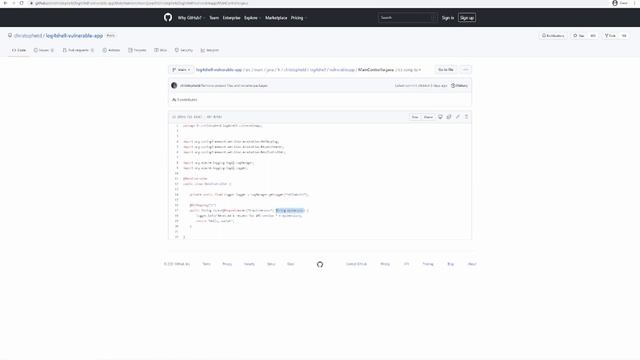
Task: Open the About footer link
Action: pos(472,264)
